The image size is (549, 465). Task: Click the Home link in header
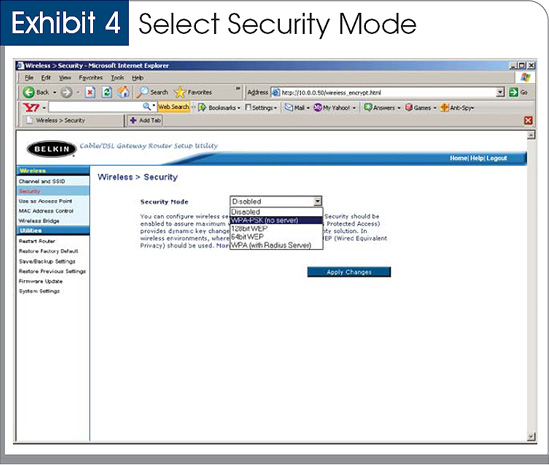click(458, 158)
